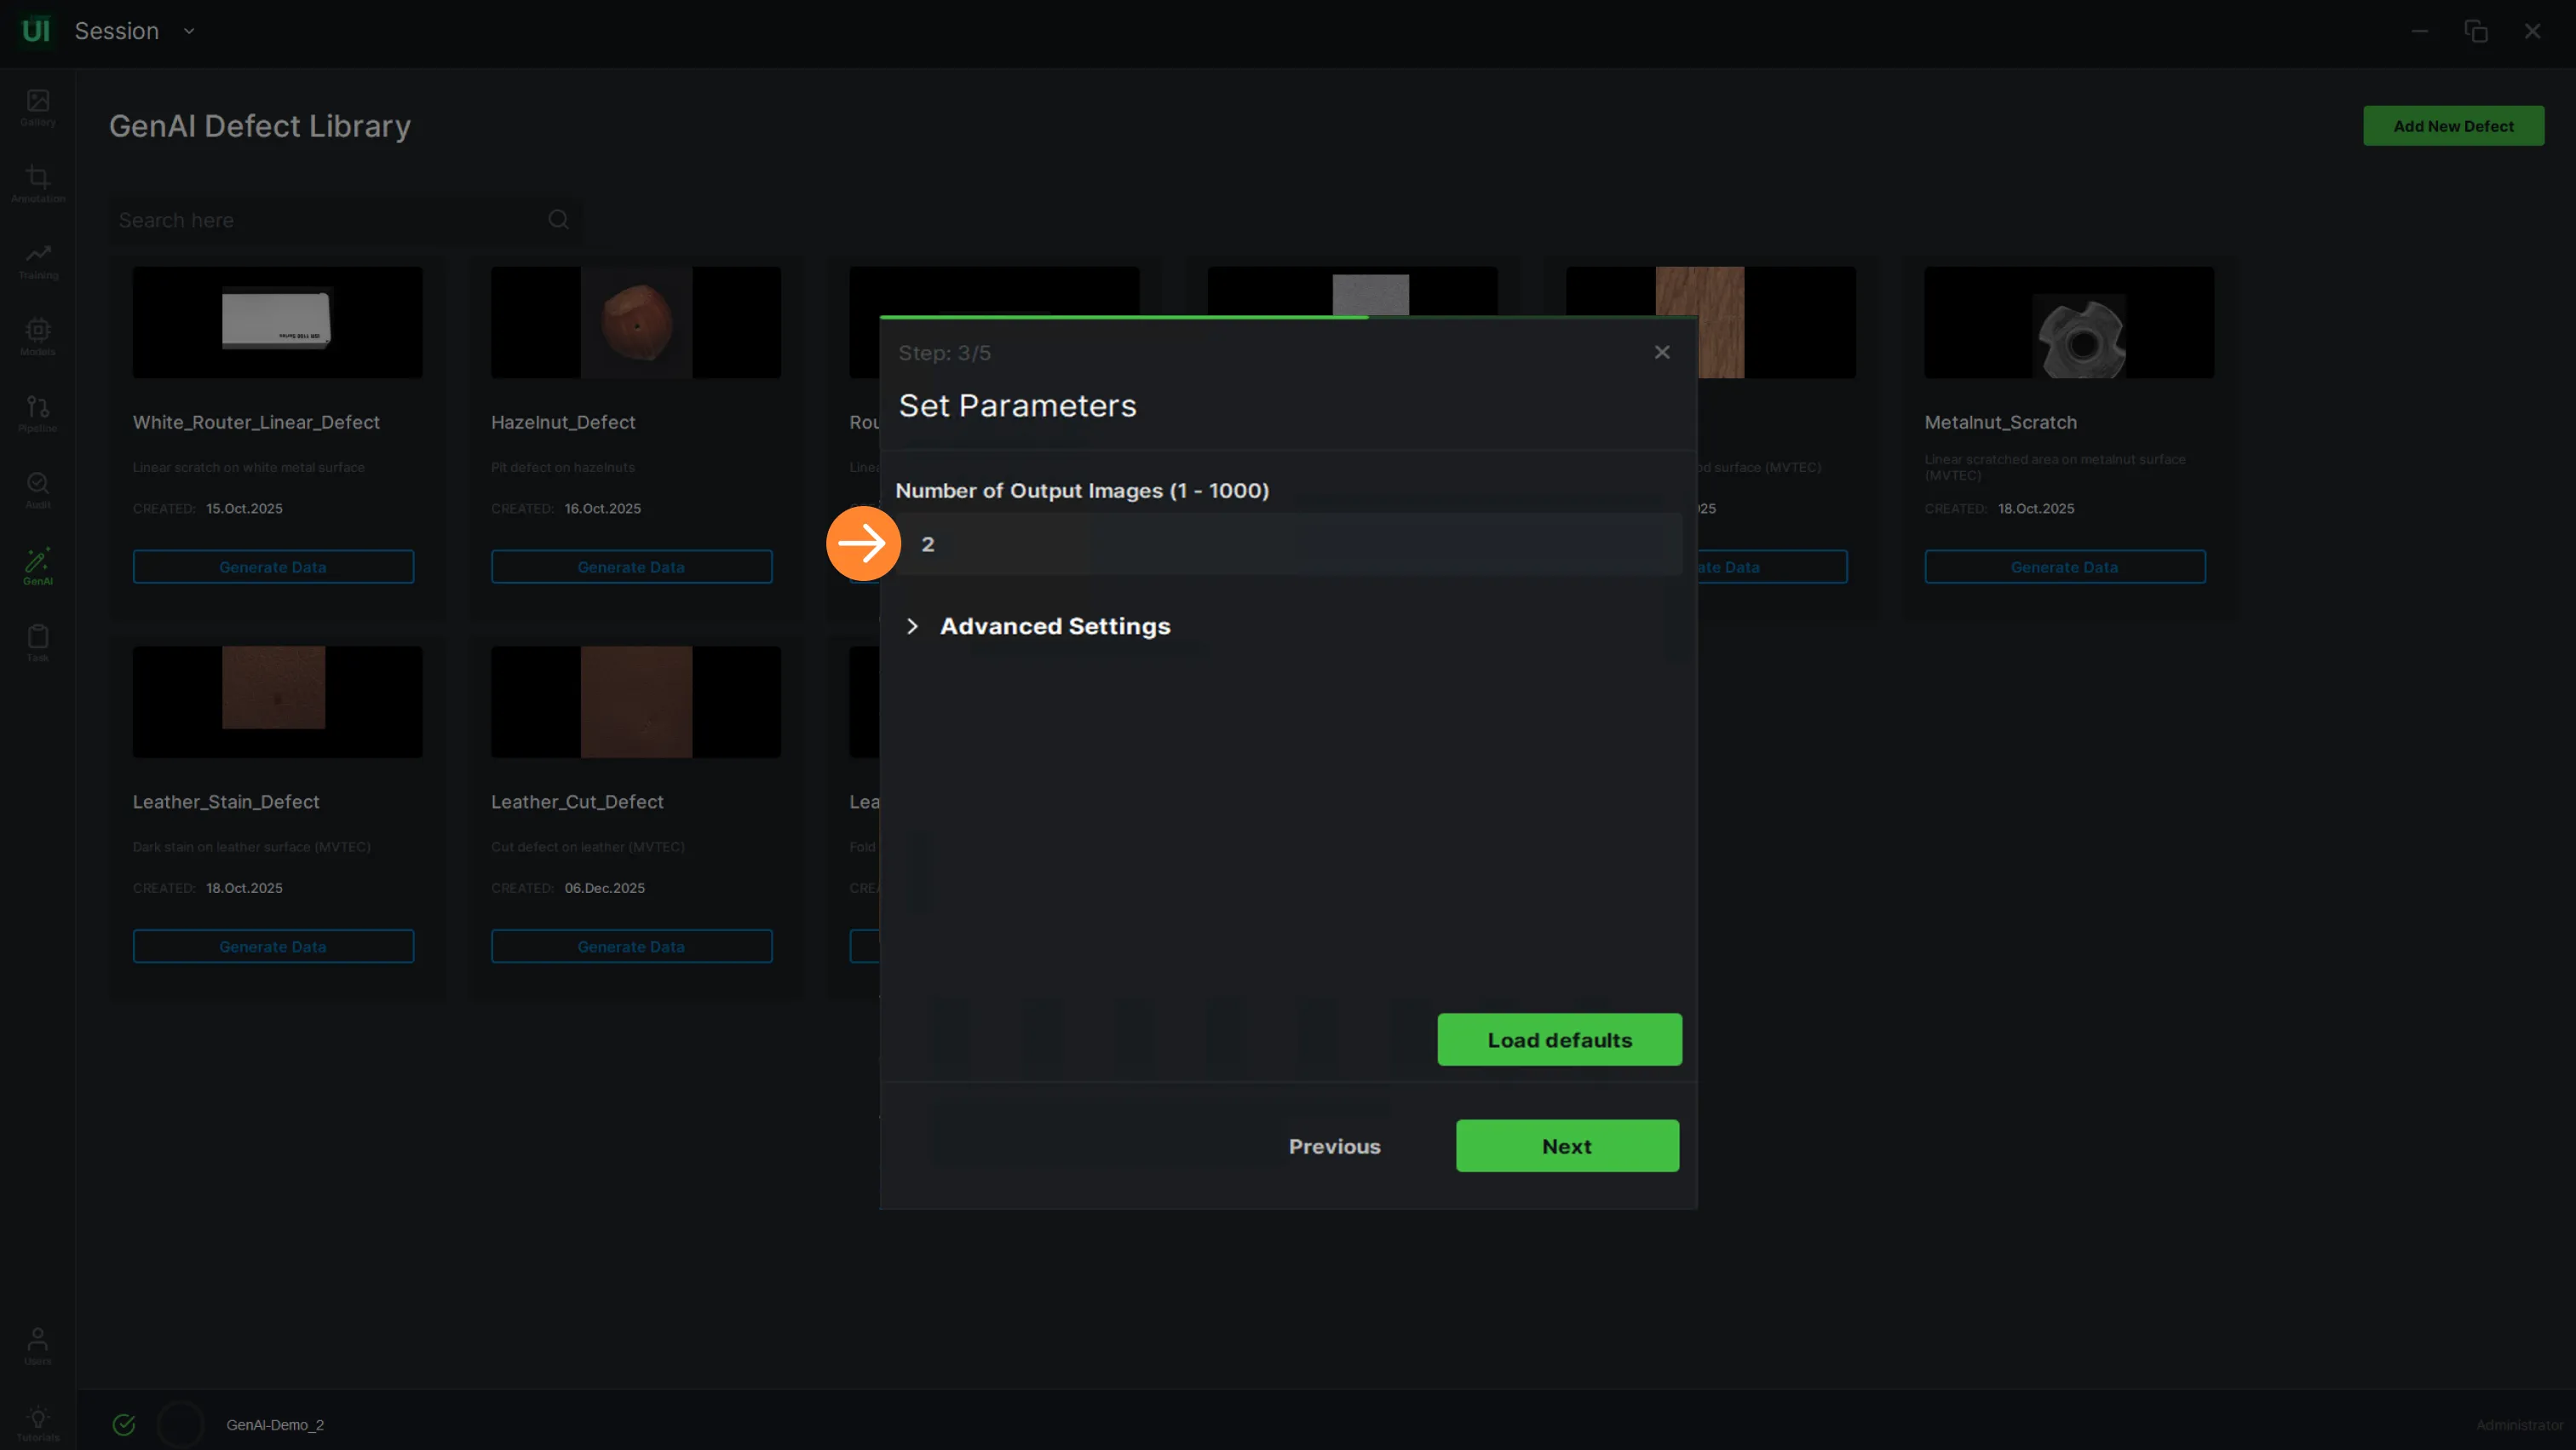Open the White_Router_Linear_Defect thumbnail
Screen dimensions: 2576x1450
tap(277, 322)
